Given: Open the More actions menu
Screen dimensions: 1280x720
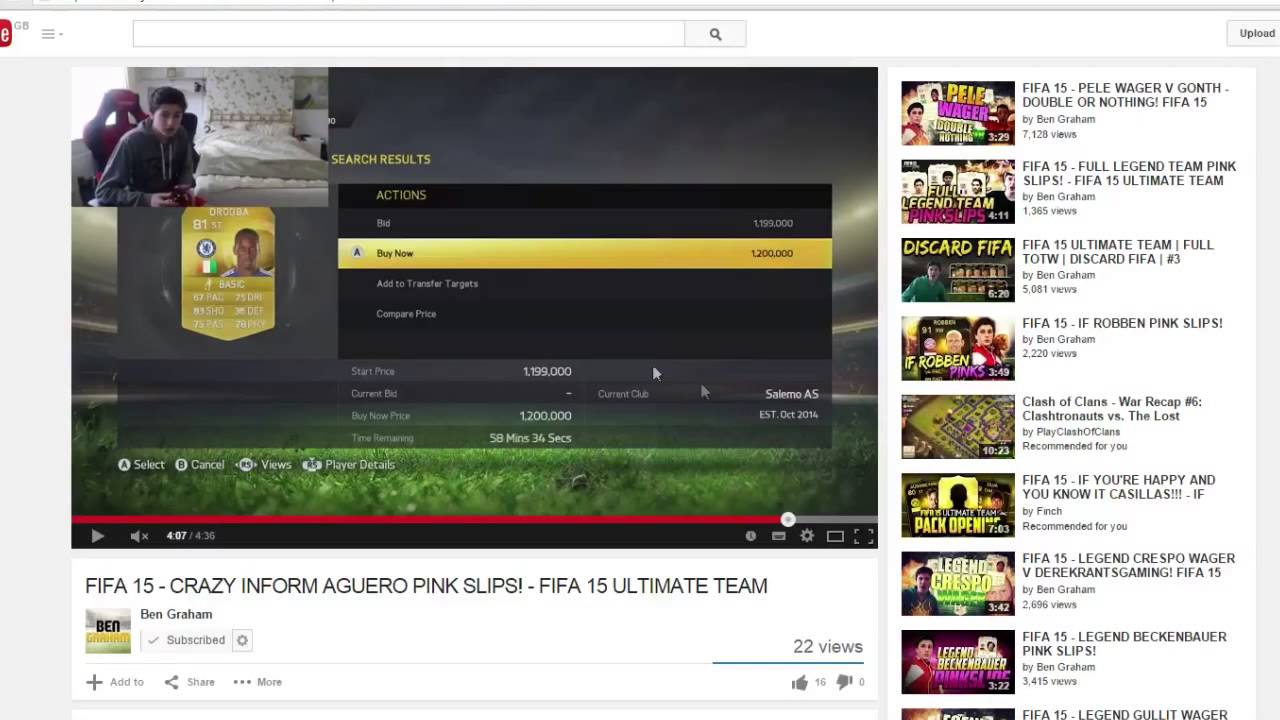Looking at the screenshot, I should pos(258,682).
